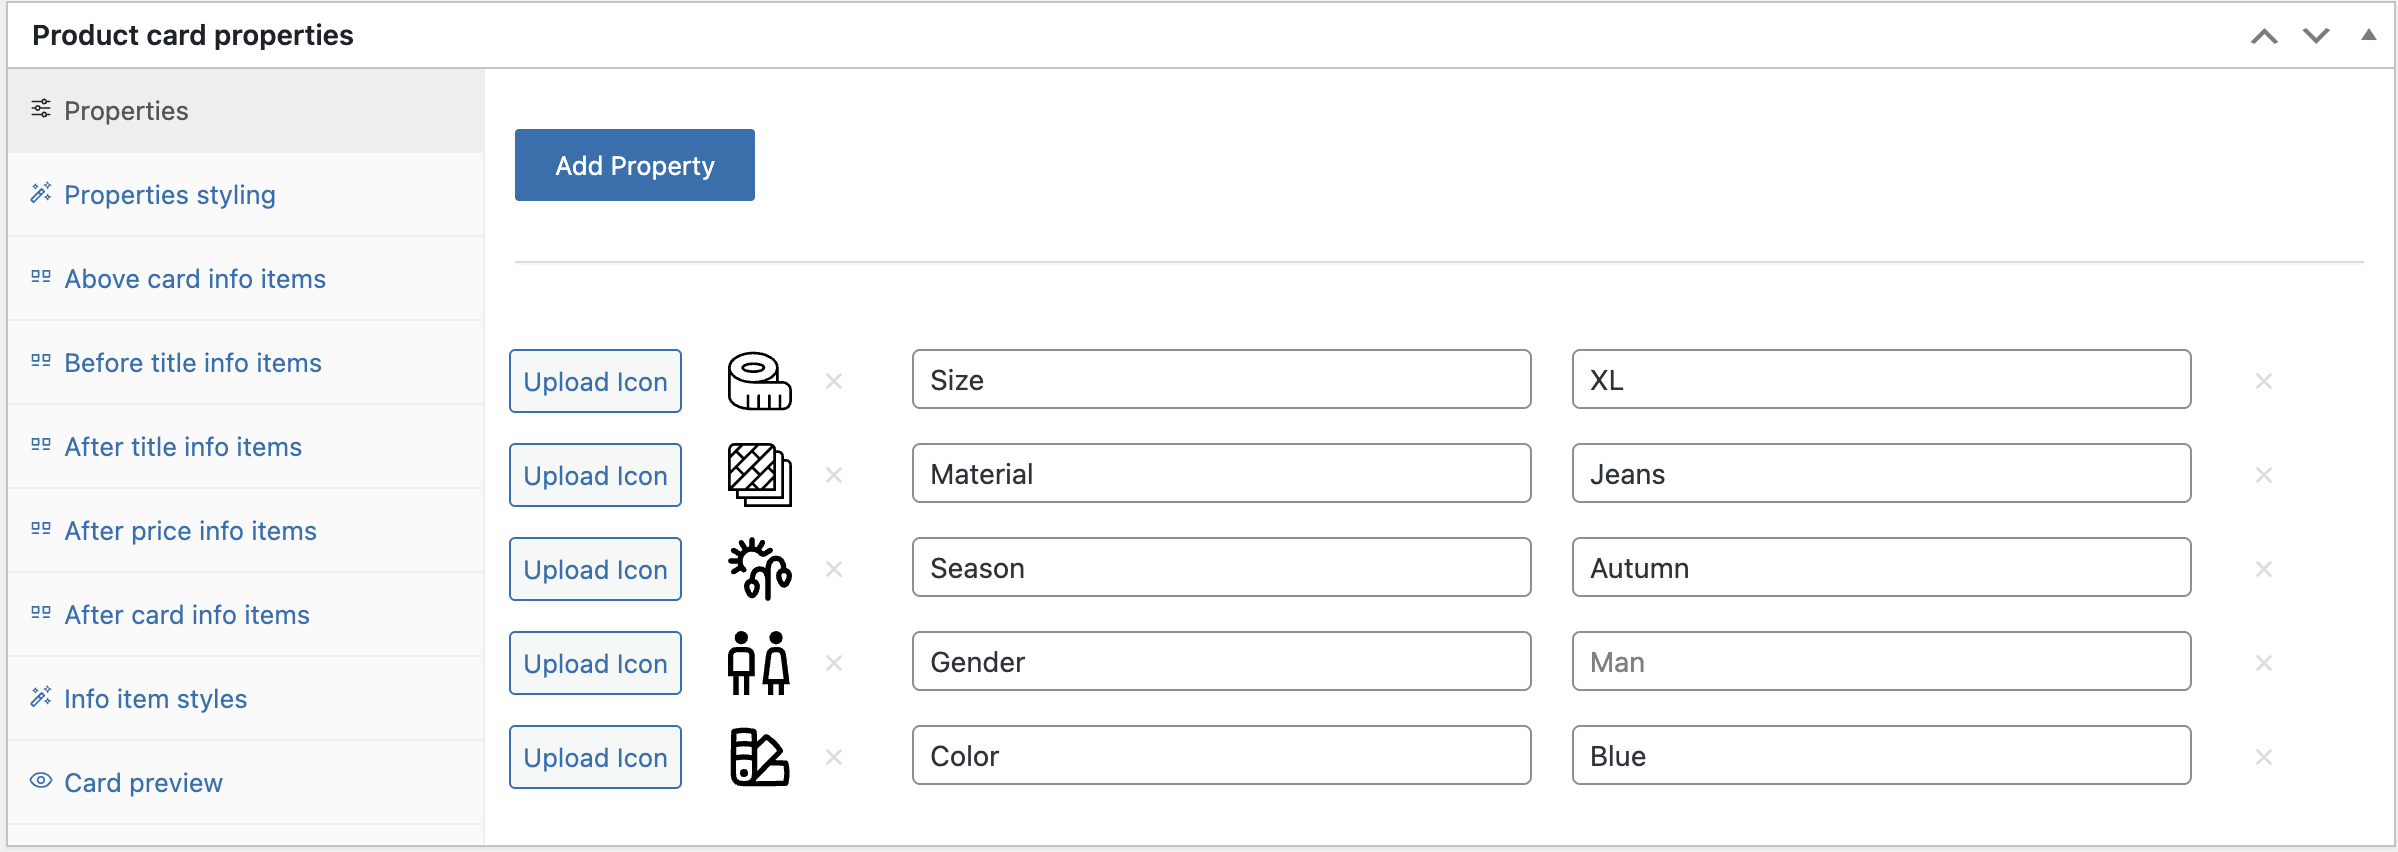Remove the icon from the Season property
Viewport: 2398px width, 852px height.
click(834, 569)
